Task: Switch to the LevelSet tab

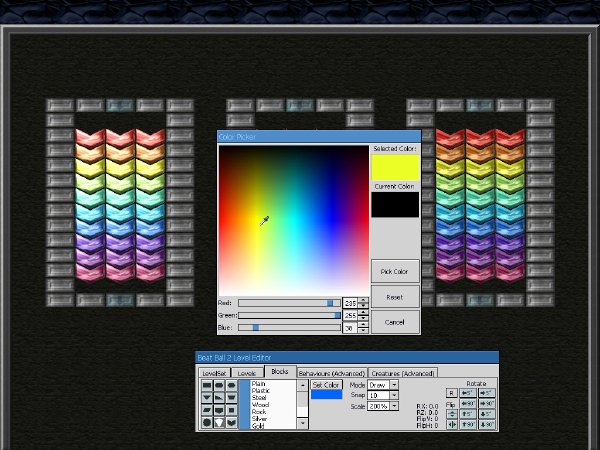Action: [x=214, y=373]
